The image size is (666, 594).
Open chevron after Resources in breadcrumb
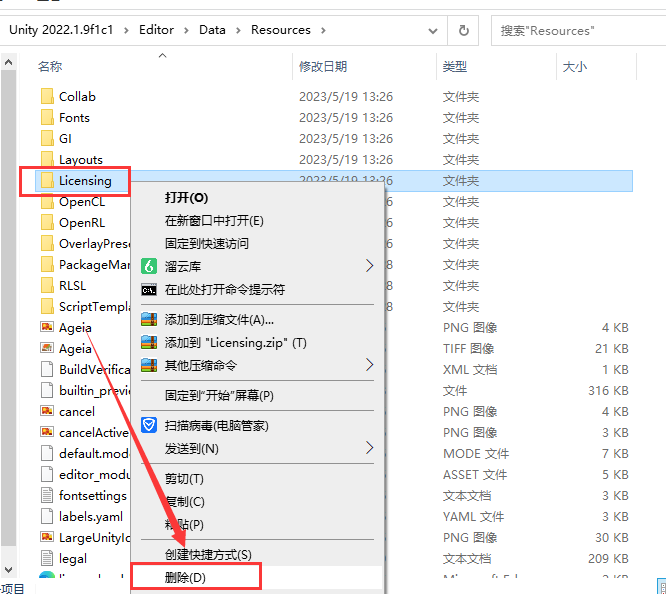click(x=323, y=31)
